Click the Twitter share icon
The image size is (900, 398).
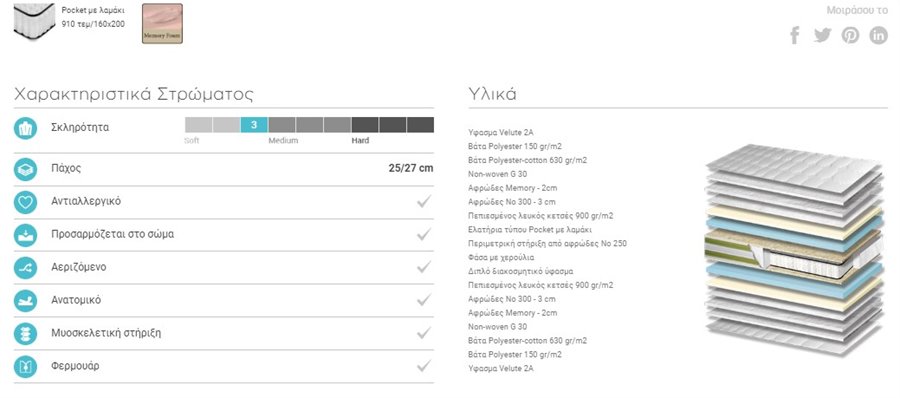(823, 35)
